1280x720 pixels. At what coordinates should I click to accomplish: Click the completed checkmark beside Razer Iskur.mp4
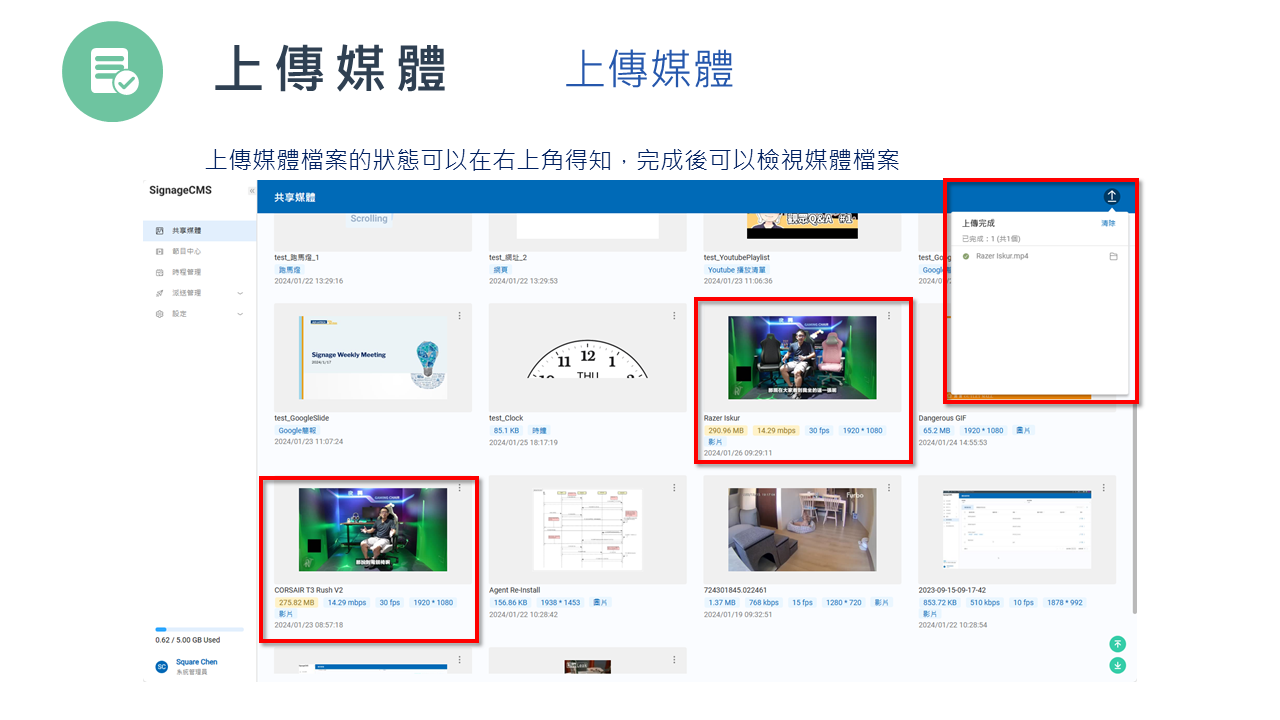[x=966, y=256]
